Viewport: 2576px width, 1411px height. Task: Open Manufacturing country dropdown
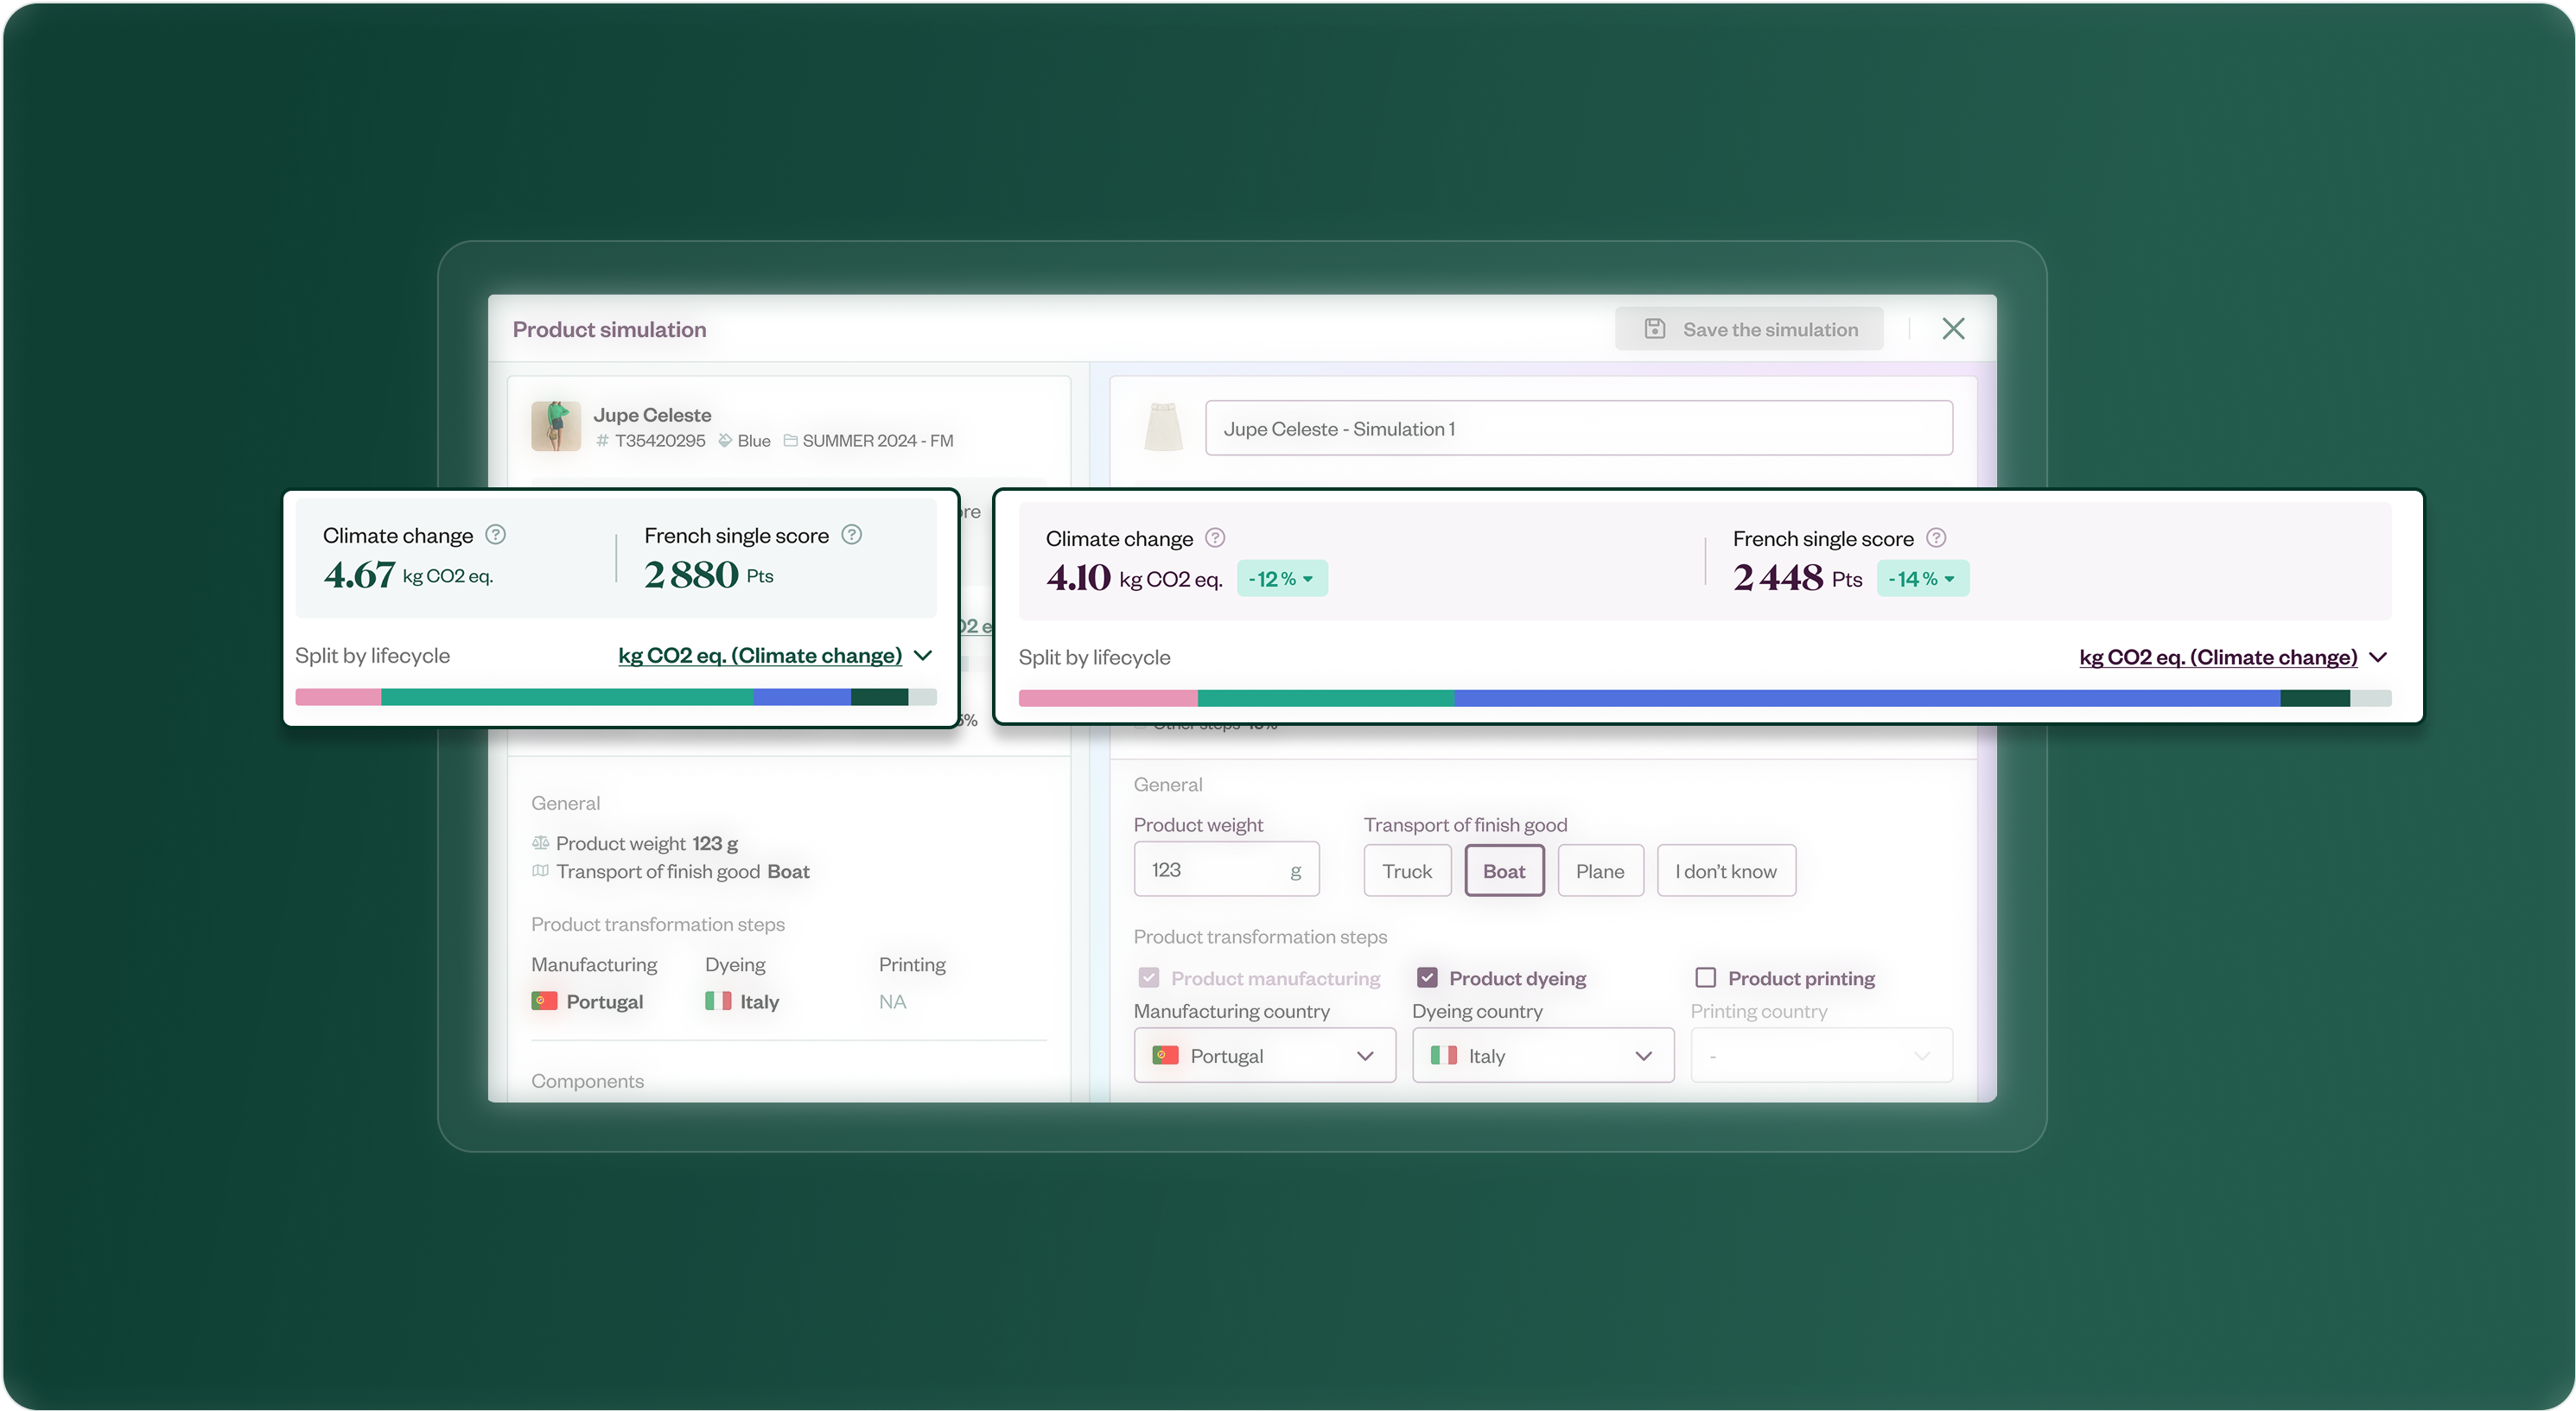pos(1264,1056)
